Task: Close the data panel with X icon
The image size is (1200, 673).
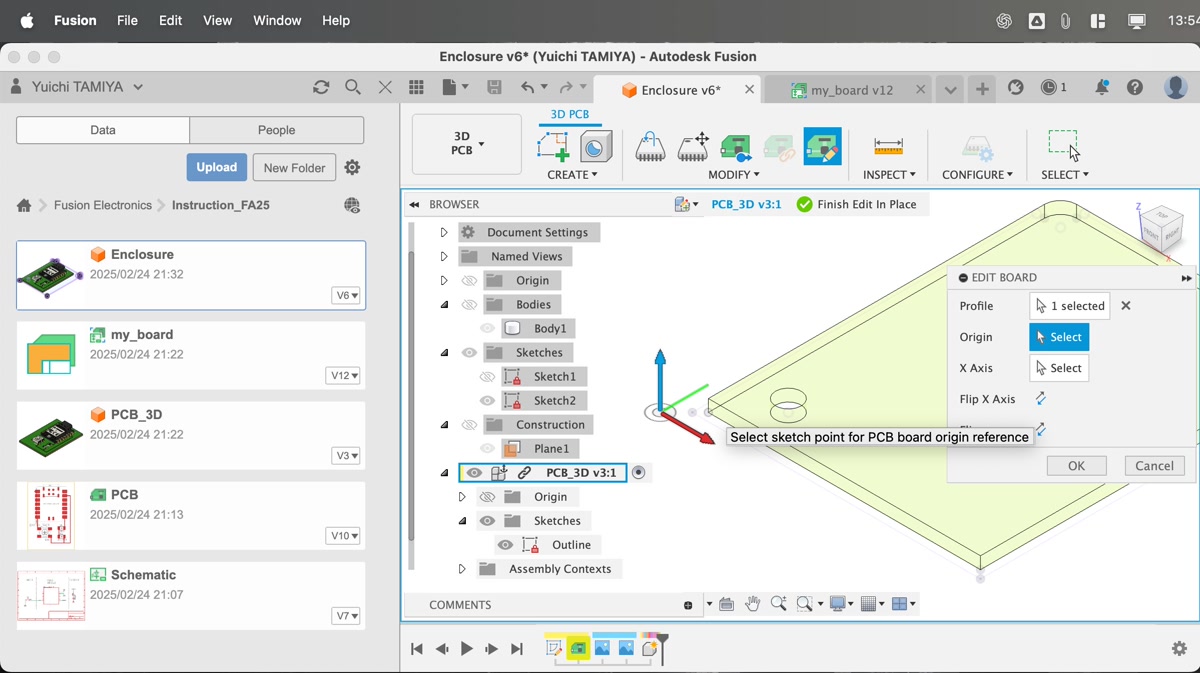Action: [x=385, y=87]
